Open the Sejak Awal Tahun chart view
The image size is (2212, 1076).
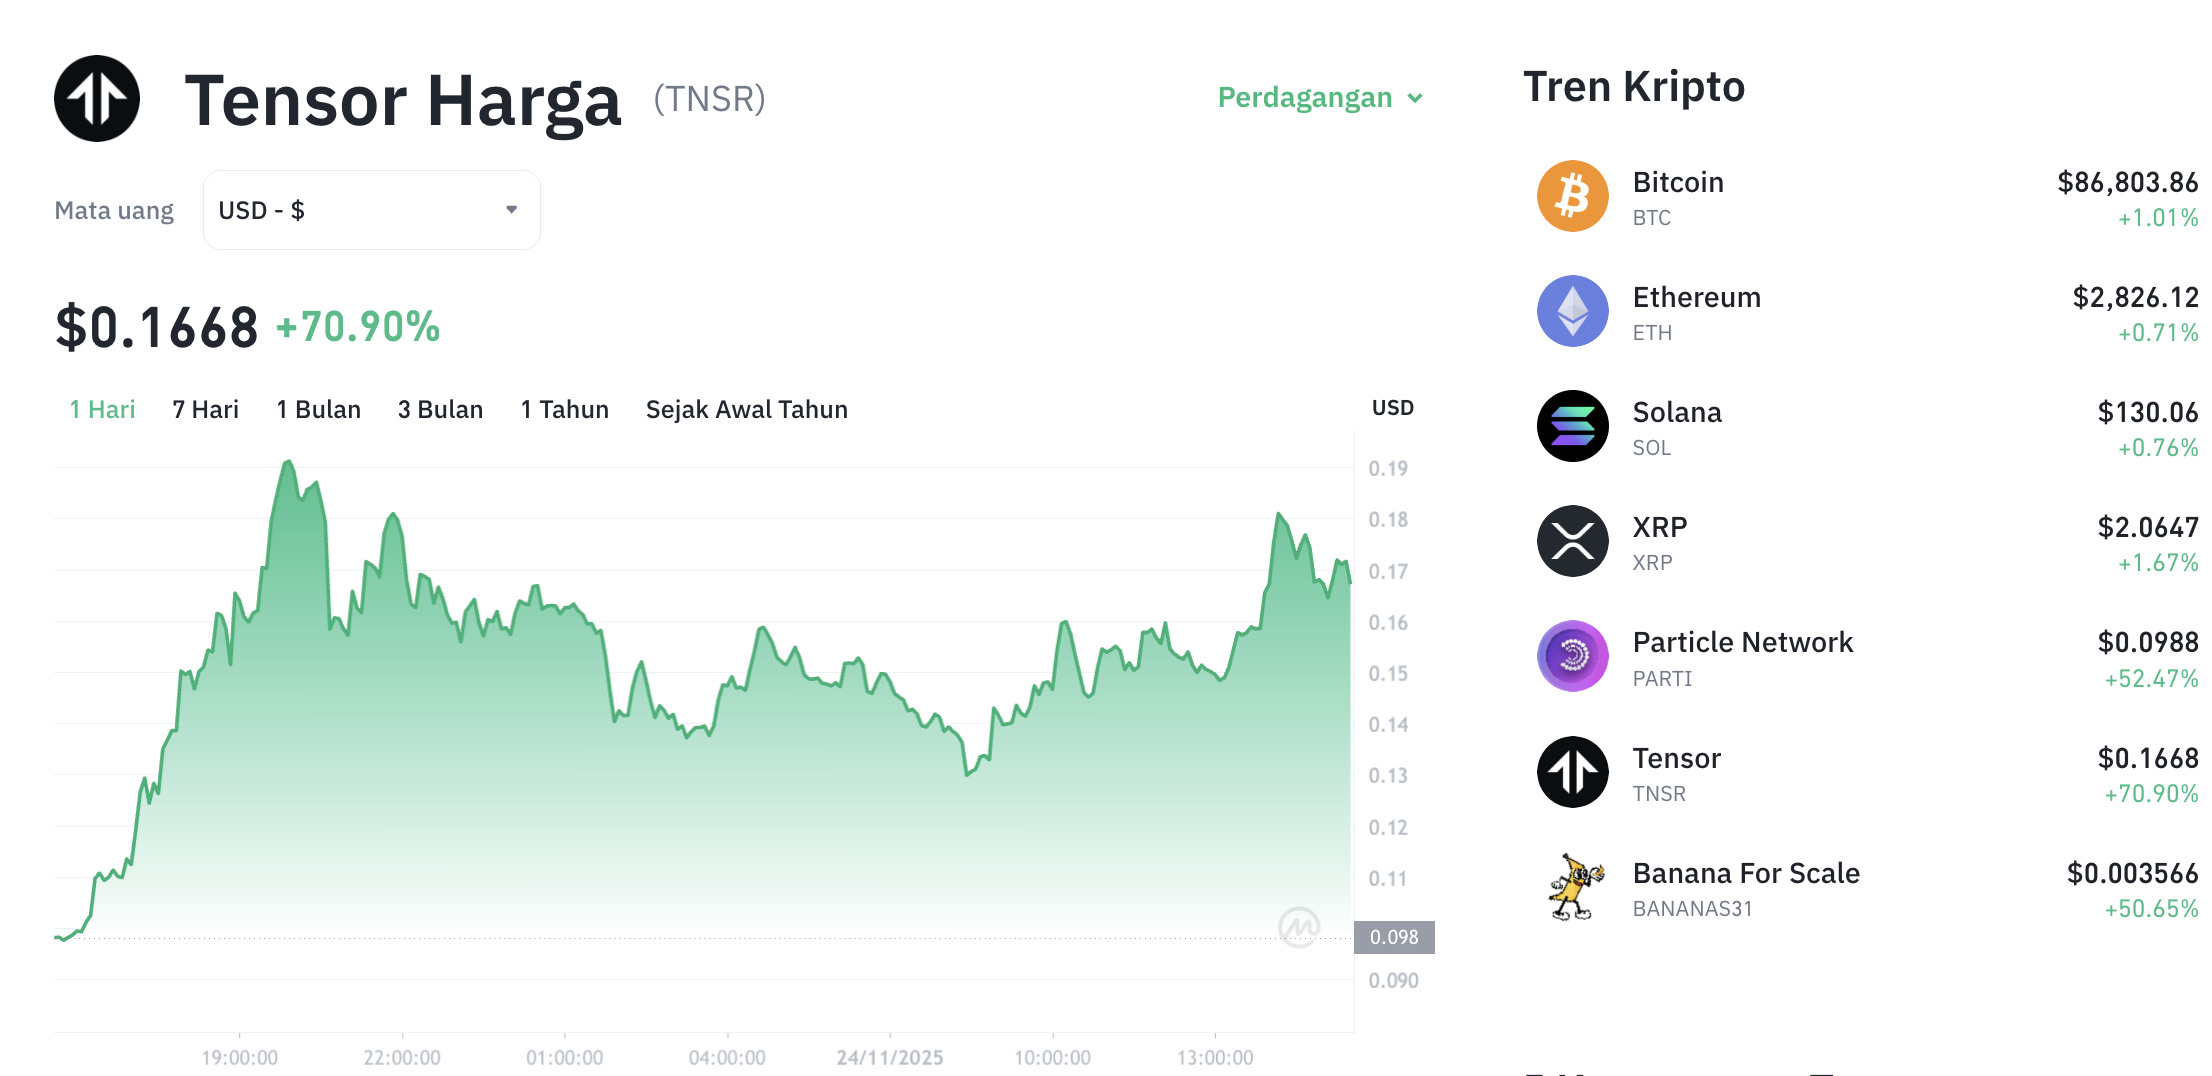point(746,408)
